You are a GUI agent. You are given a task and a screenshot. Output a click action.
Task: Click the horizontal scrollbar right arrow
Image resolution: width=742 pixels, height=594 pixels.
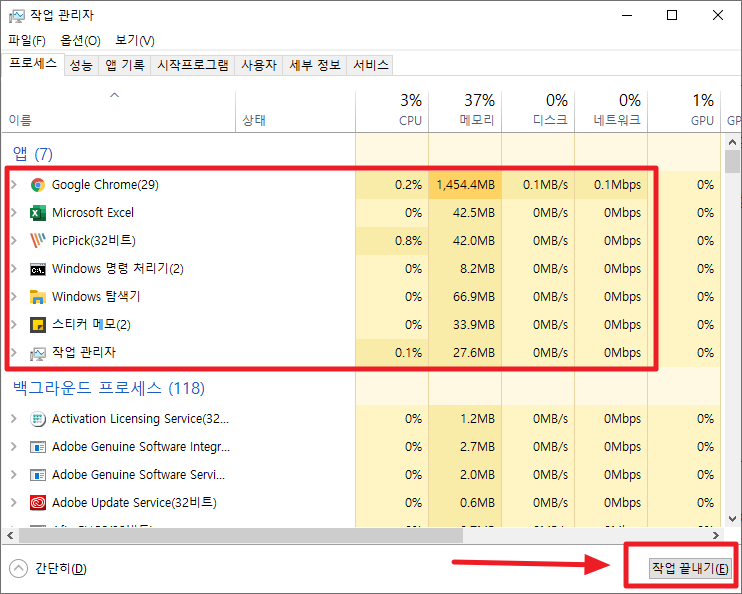click(x=716, y=535)
